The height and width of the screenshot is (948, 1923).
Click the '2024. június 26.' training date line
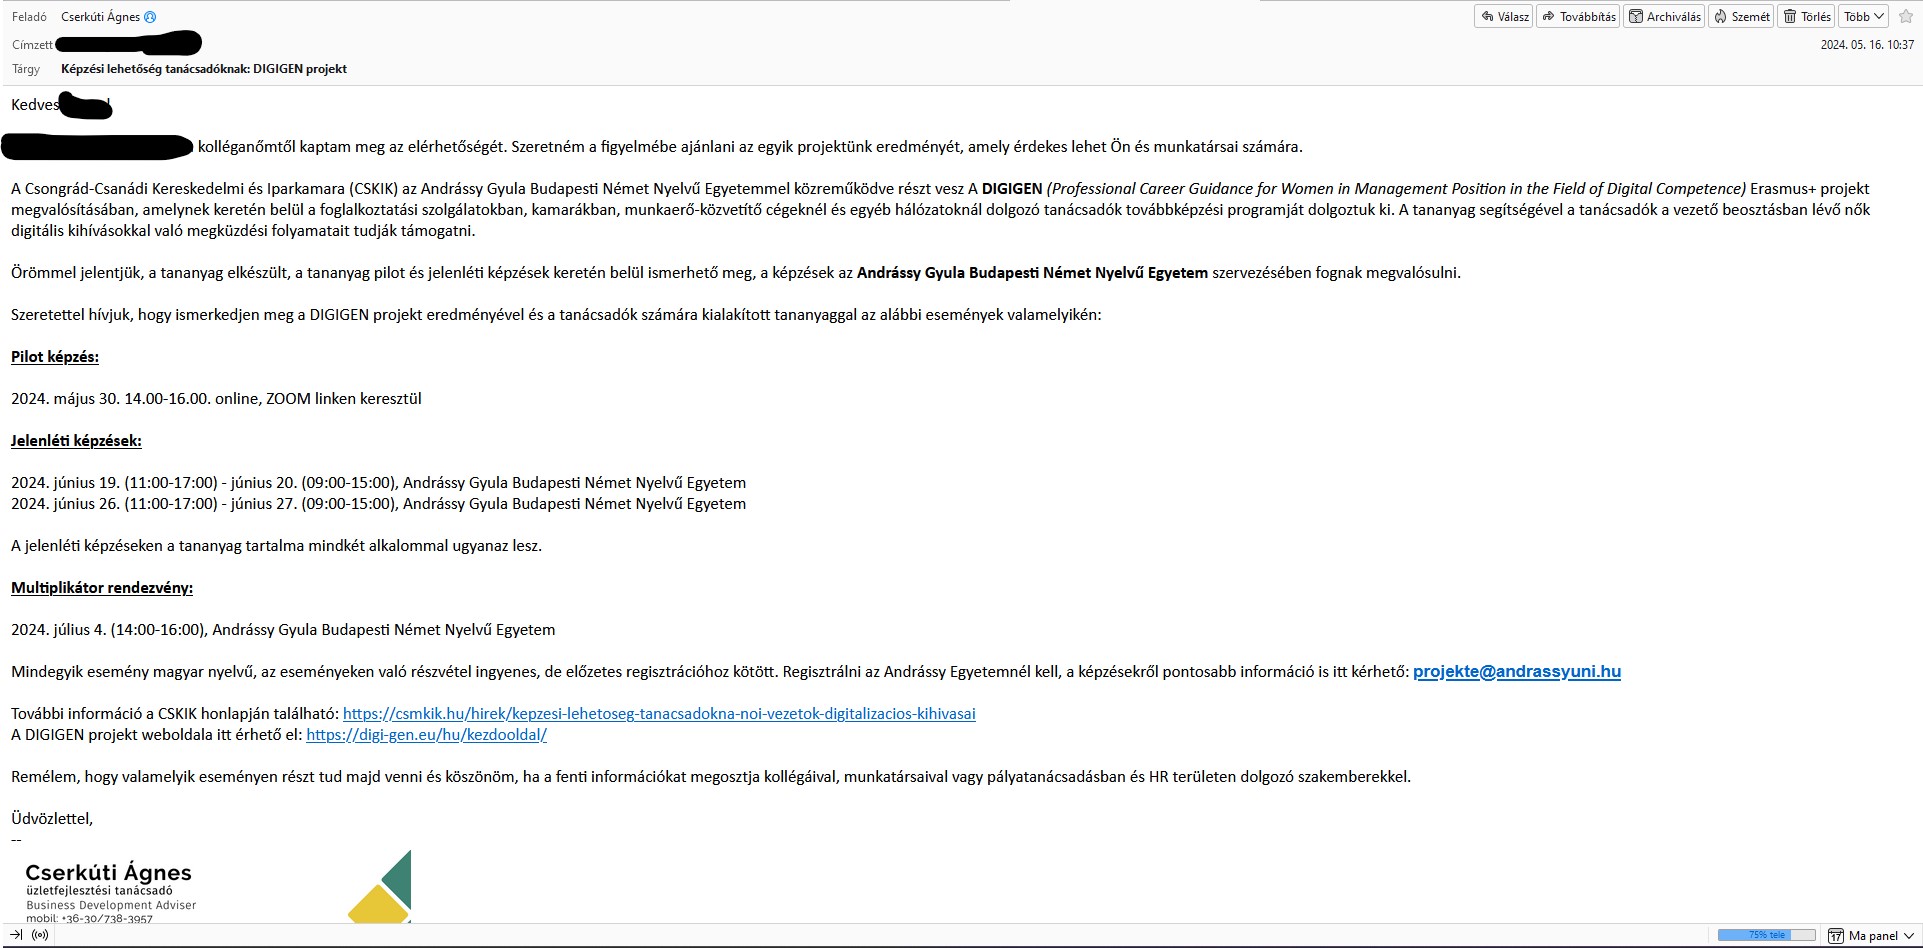tap(378, 504)
